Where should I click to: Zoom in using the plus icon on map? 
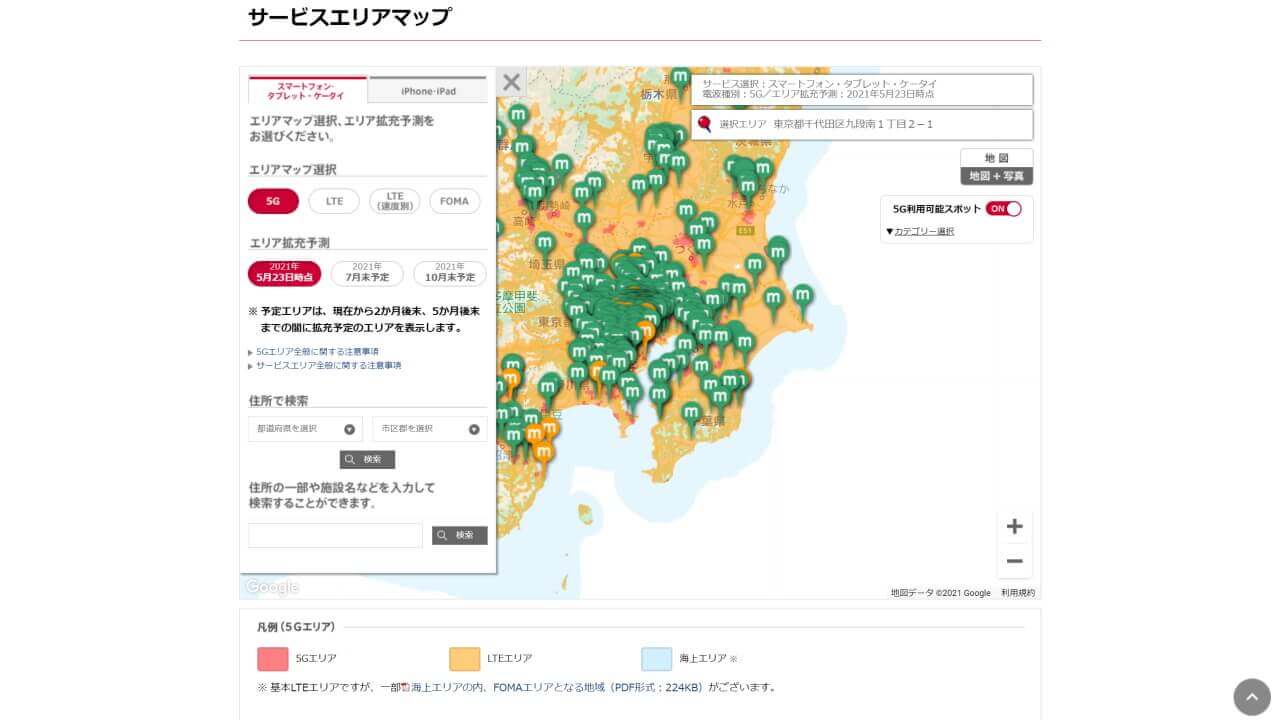(x=1014, y=526)
